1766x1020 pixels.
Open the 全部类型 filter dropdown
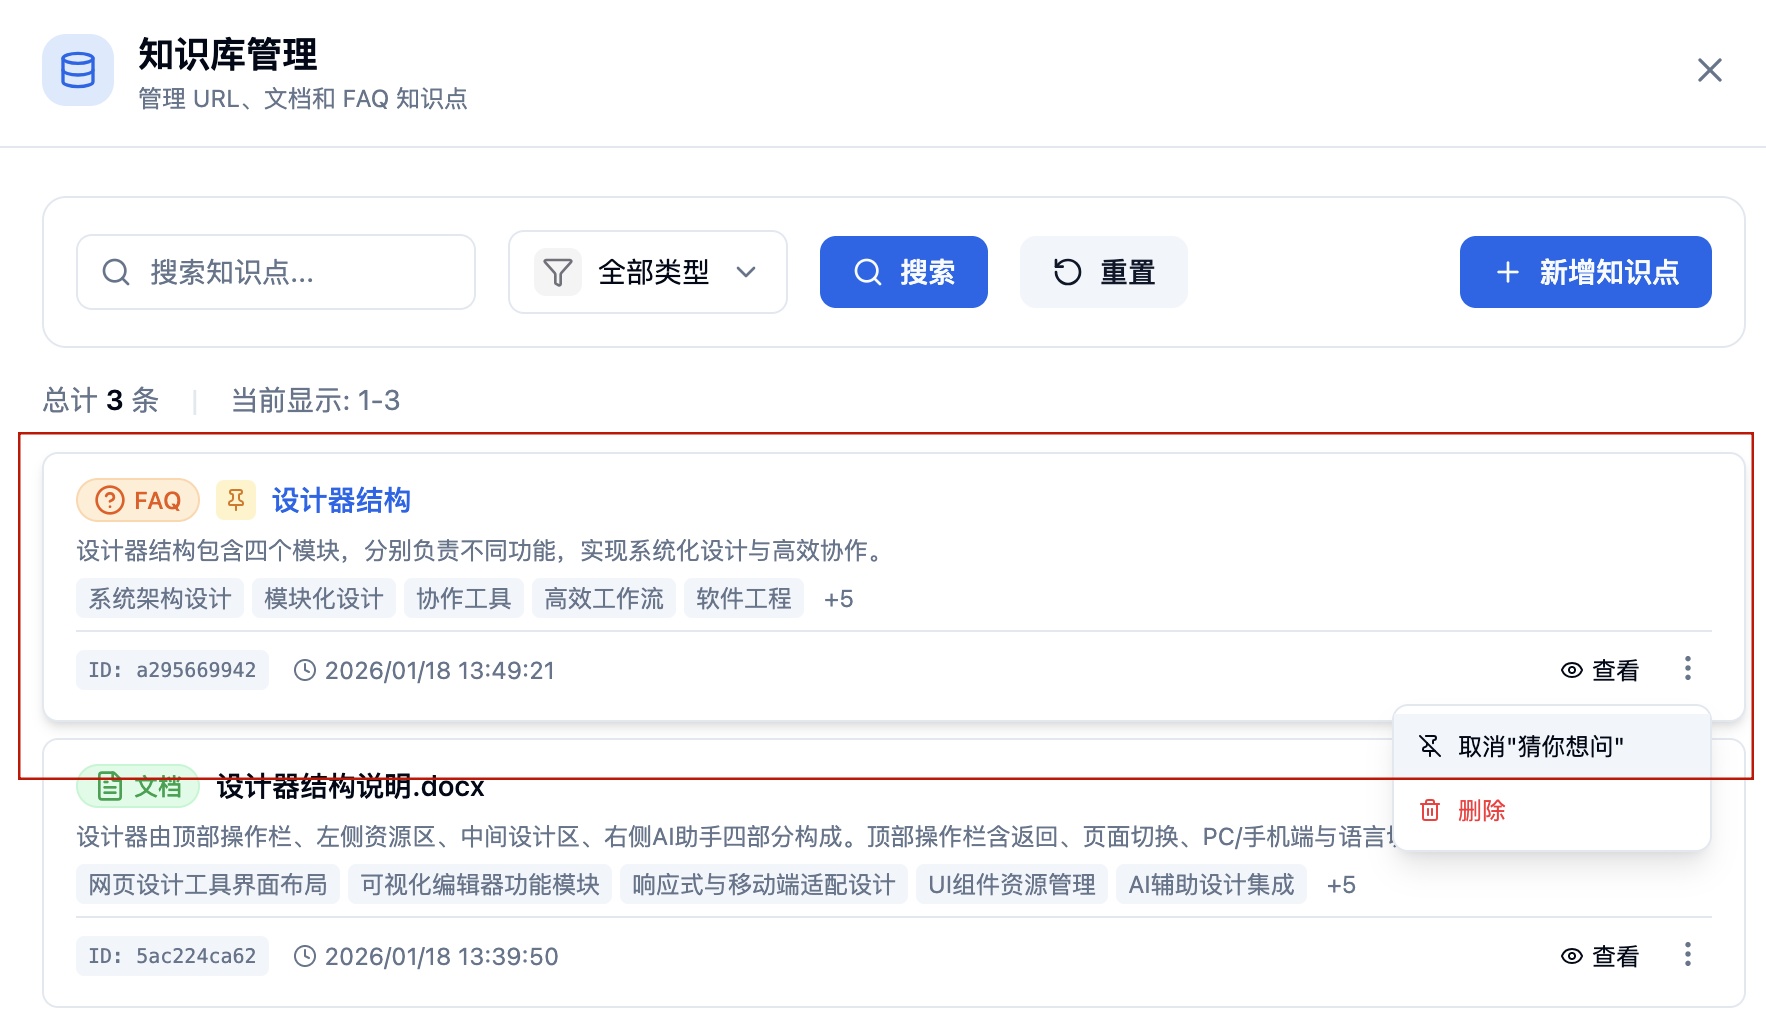pyautogui.click(x=648, y=272)
